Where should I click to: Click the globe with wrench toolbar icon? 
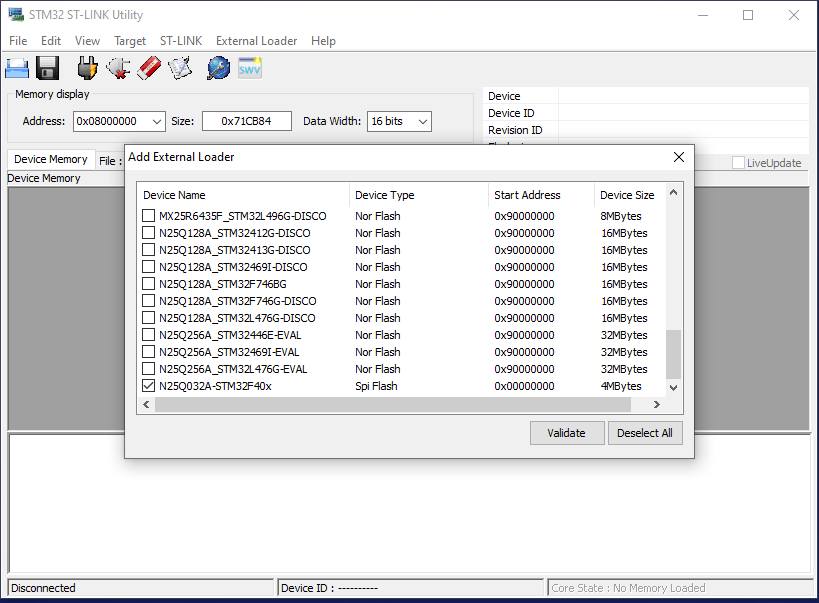click(x=218, y=68)
